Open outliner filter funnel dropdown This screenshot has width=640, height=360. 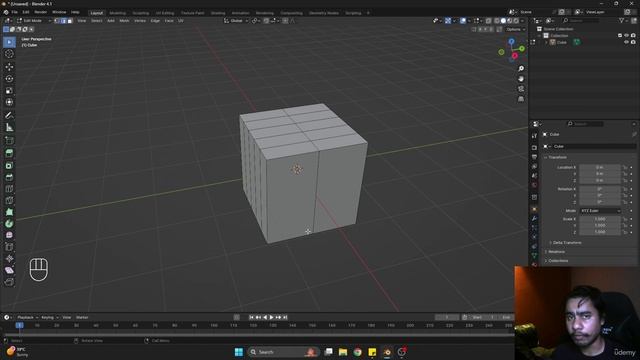(623, 20)
